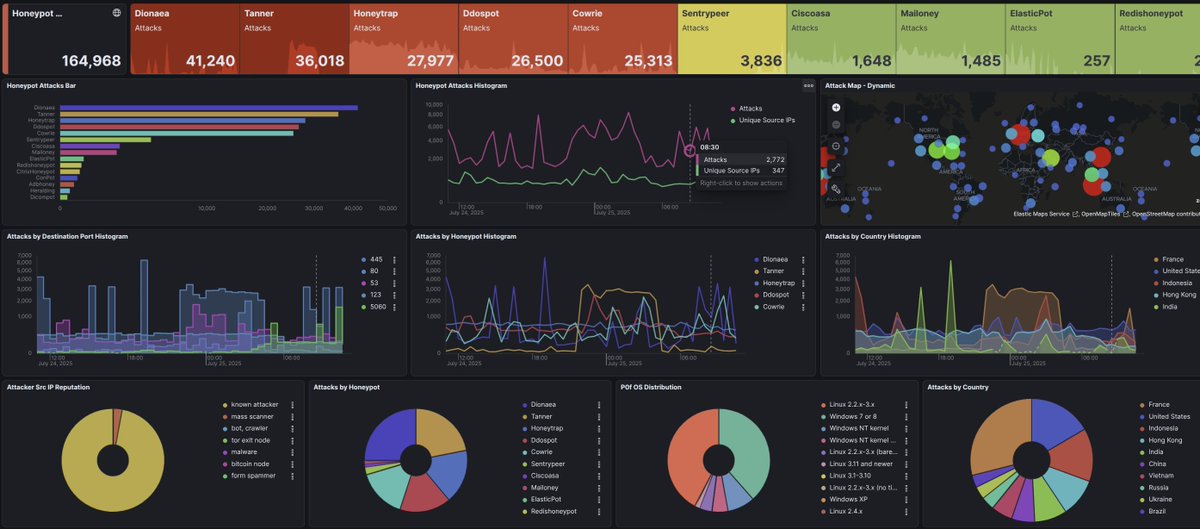Click Attacks by Destination Port Histogram title

point(67,236)
